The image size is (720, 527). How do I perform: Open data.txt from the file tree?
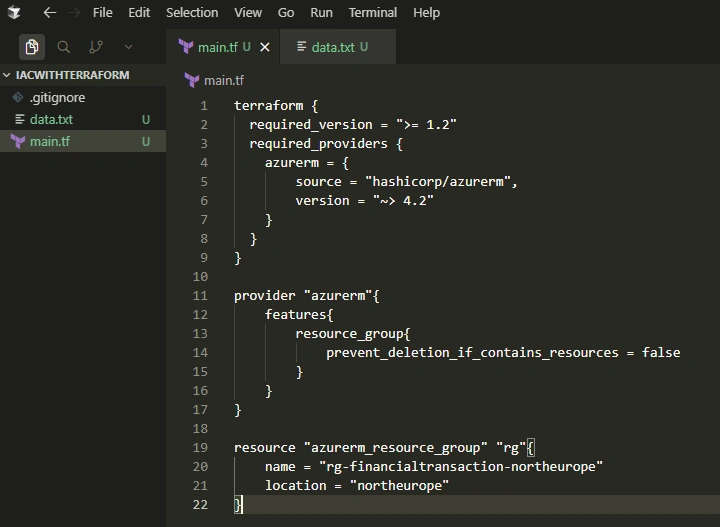click(x=83, y=119)
